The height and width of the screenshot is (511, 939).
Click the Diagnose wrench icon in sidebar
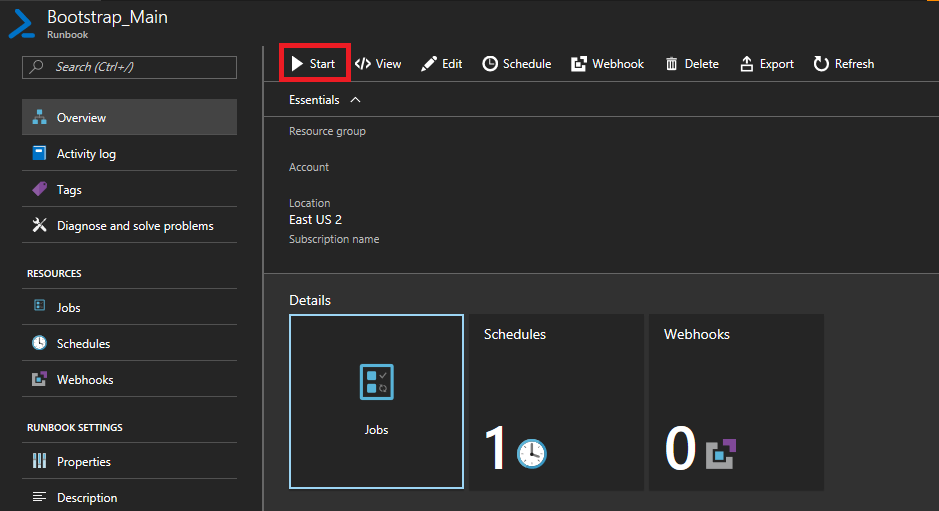(x=40, y=225)
